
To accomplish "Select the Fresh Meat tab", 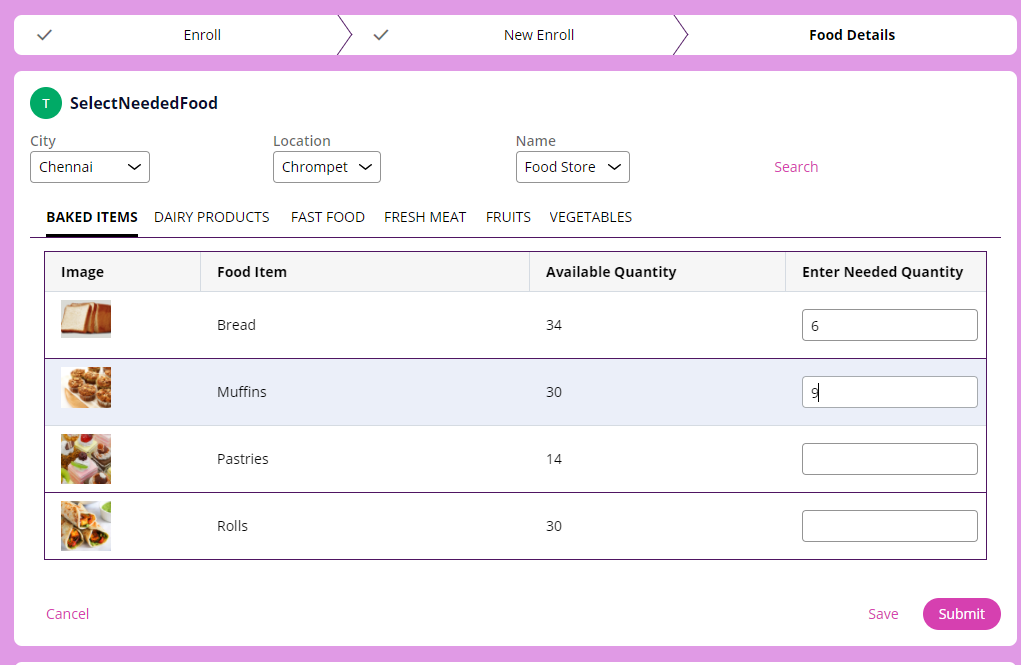I will (x=425, y=217).
